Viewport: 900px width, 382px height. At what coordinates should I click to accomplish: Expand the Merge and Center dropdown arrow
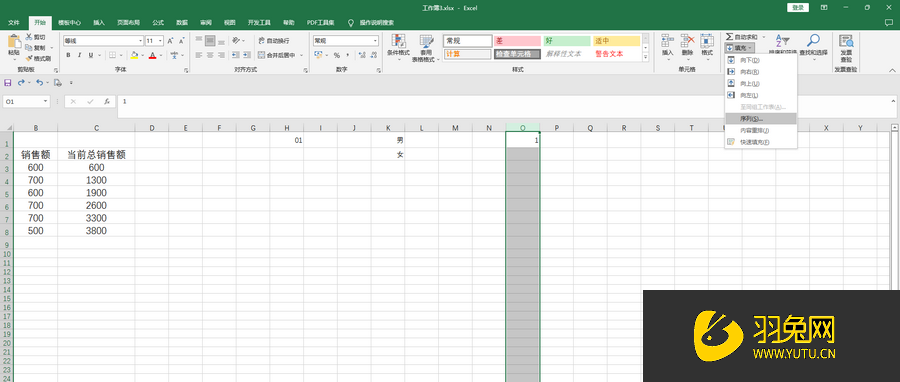(301, 56)
